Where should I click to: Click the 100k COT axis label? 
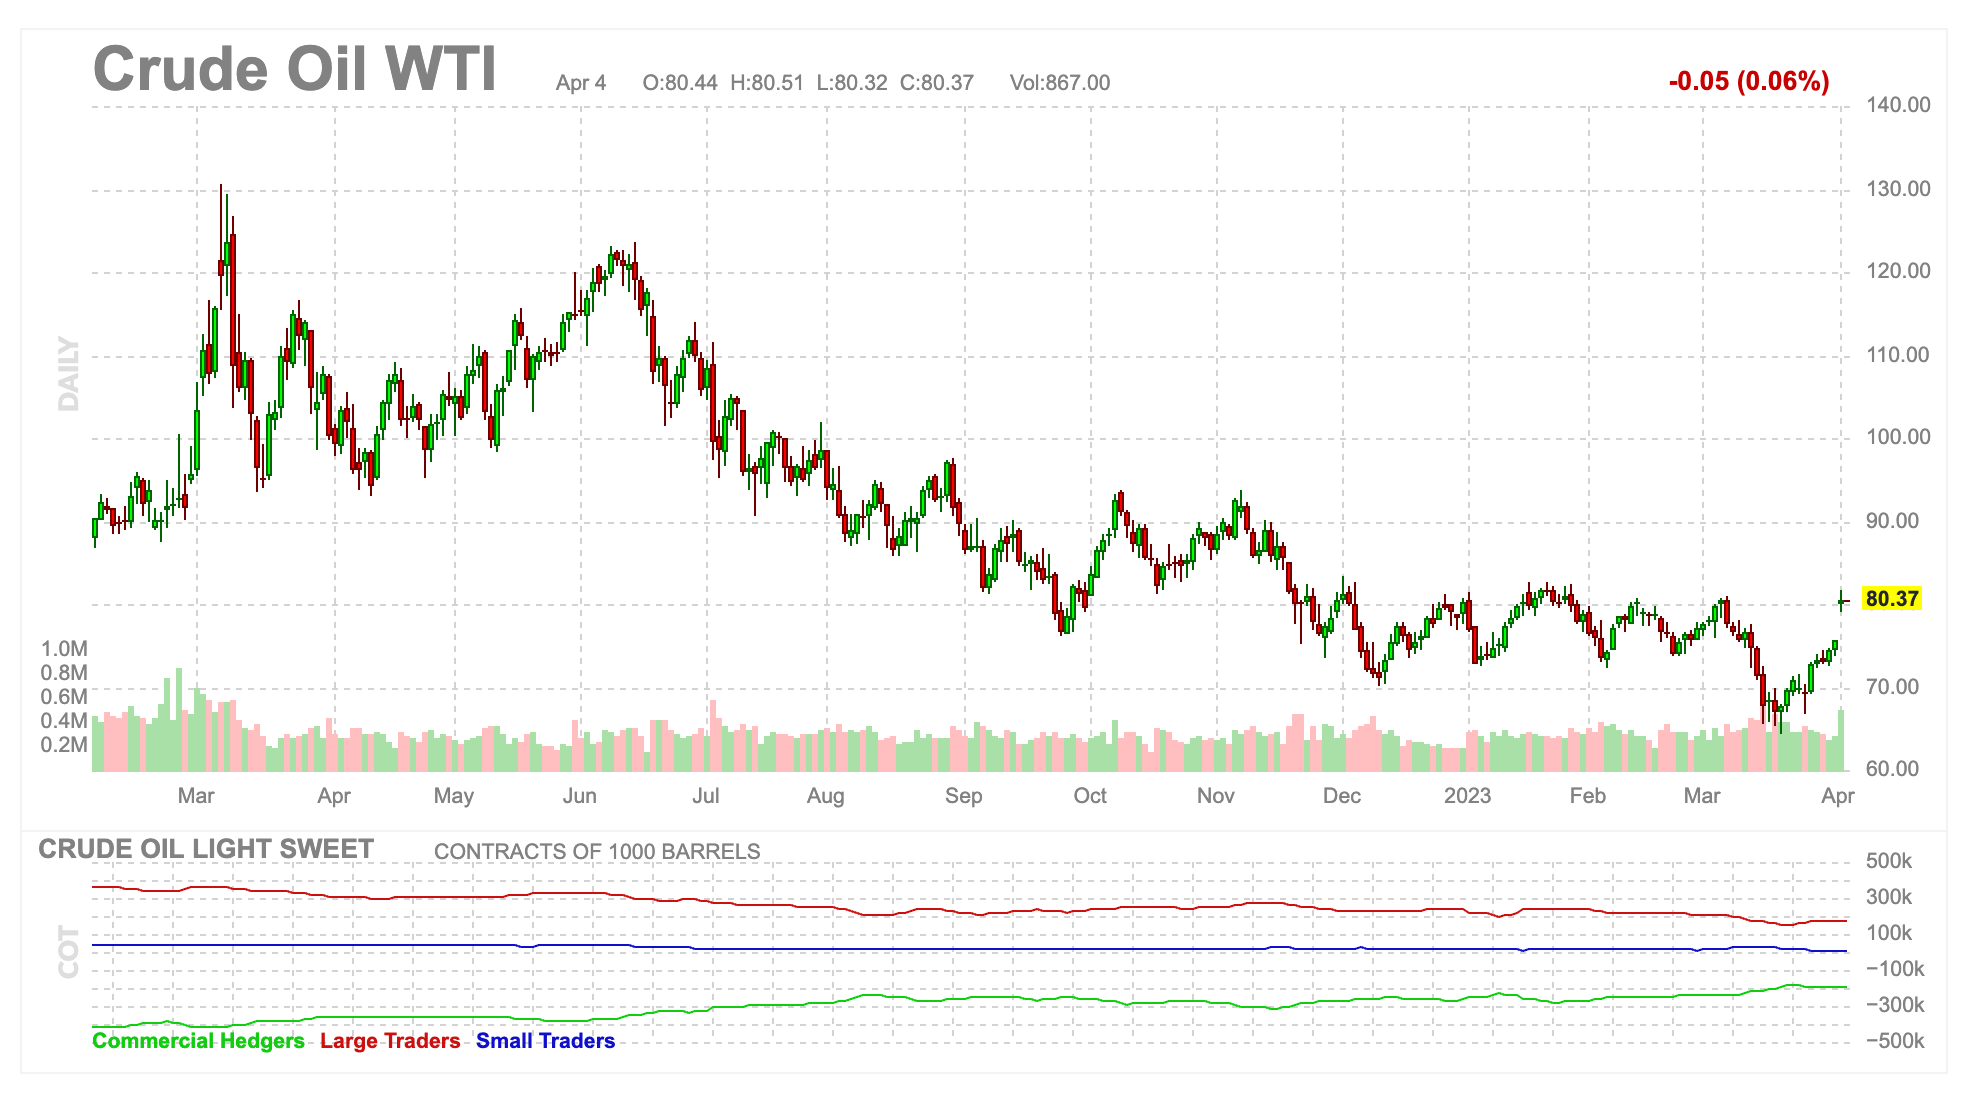(x=1889, y=933)
